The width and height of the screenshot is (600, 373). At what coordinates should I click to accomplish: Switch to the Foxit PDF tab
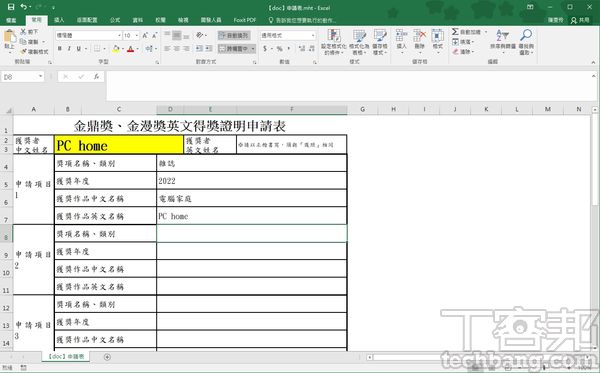pyautogui.click(x=245, y=20)
